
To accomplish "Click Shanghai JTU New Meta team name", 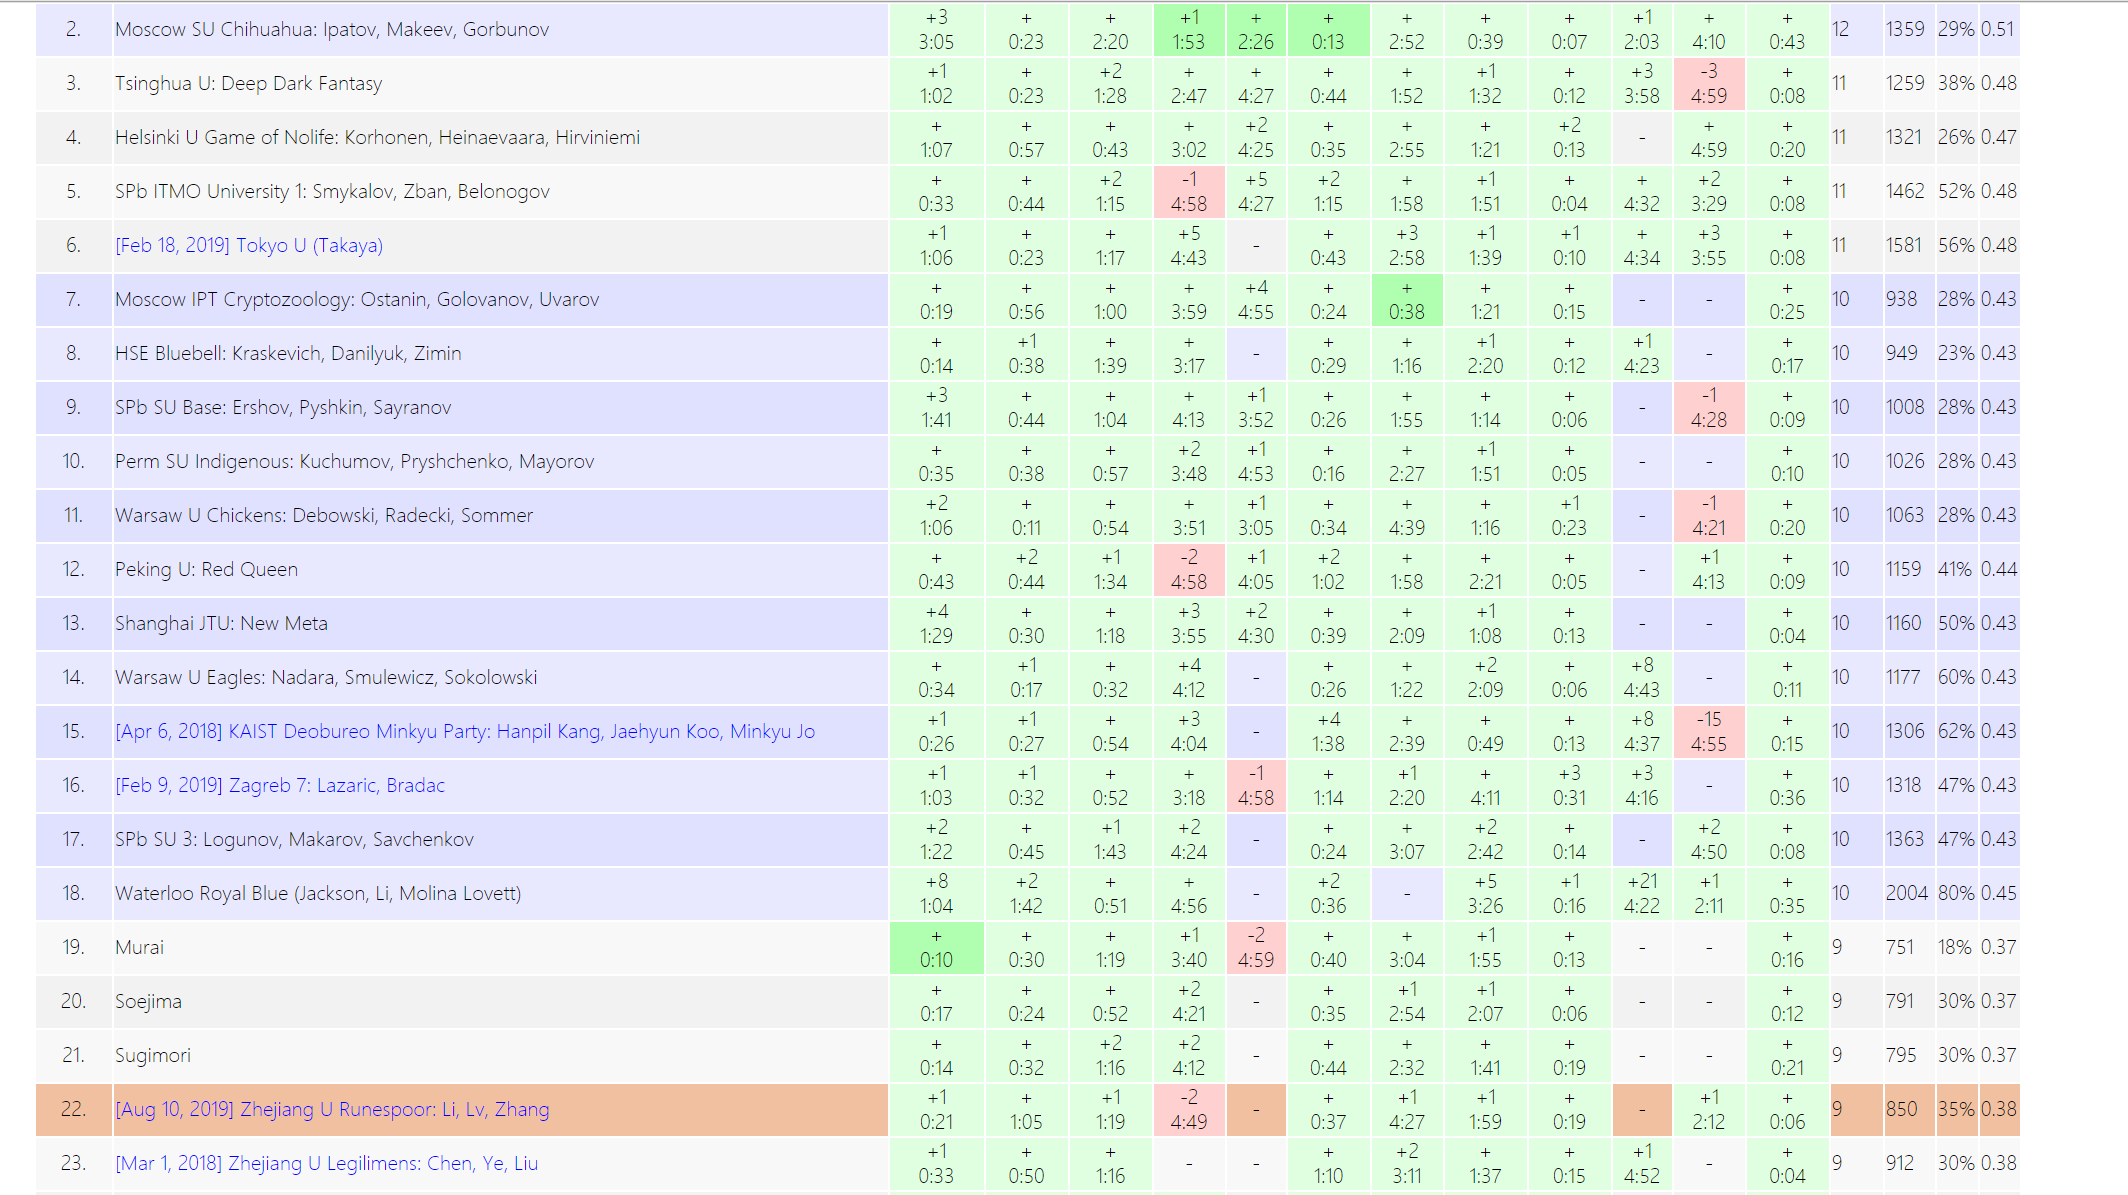I will click(221, 623).
